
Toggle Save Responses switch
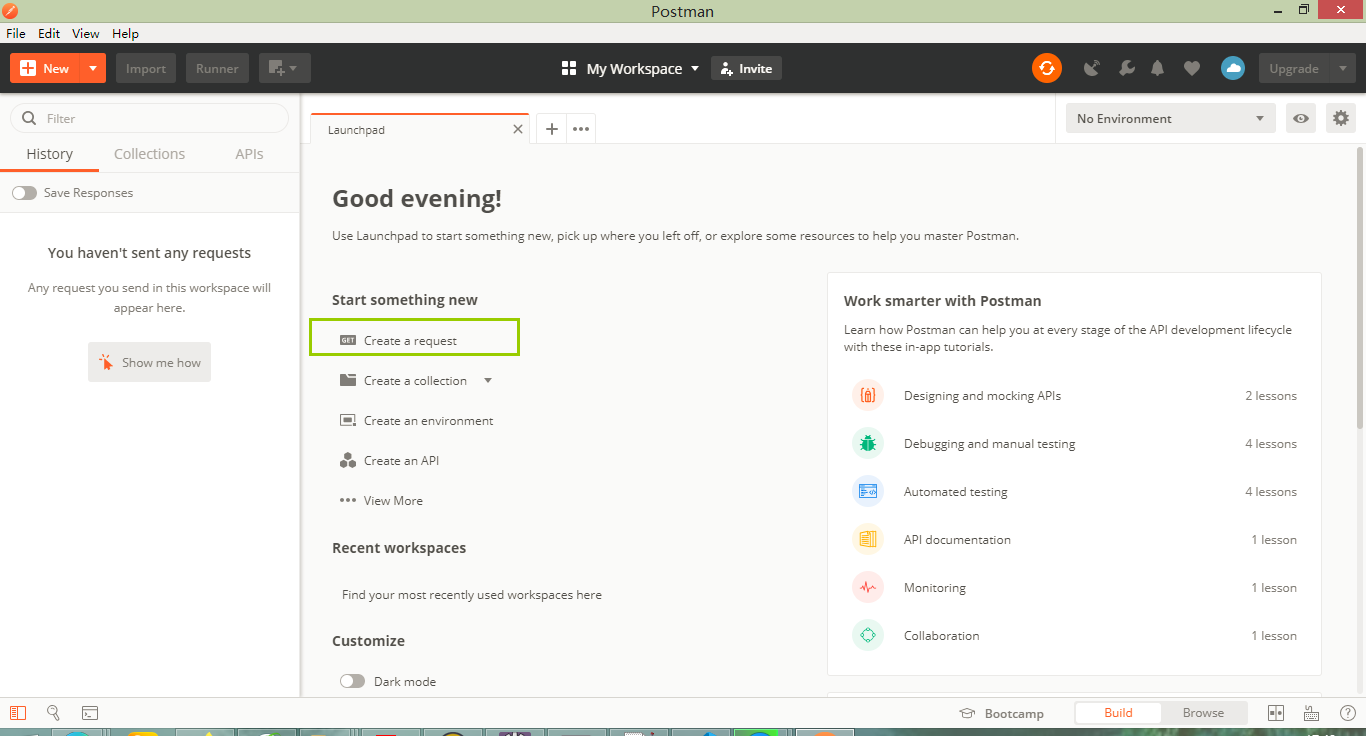pyautogui.click(x=24, y=192)
